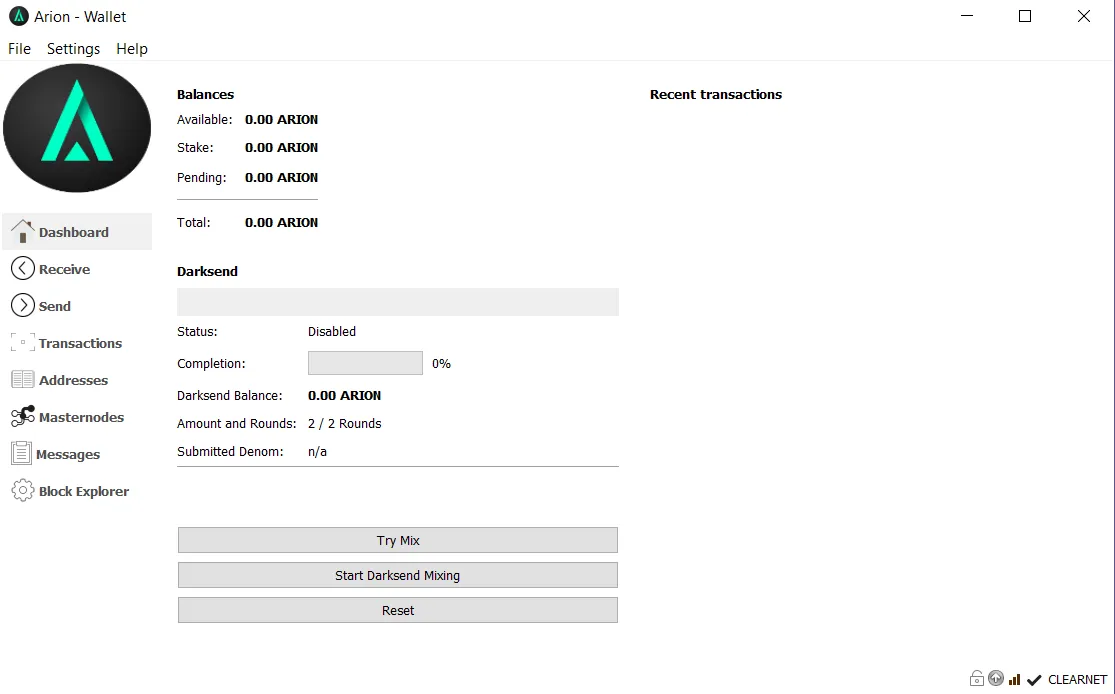Click the large Arion logo image
1115x694 pixels.
click(x=77, y=128)
